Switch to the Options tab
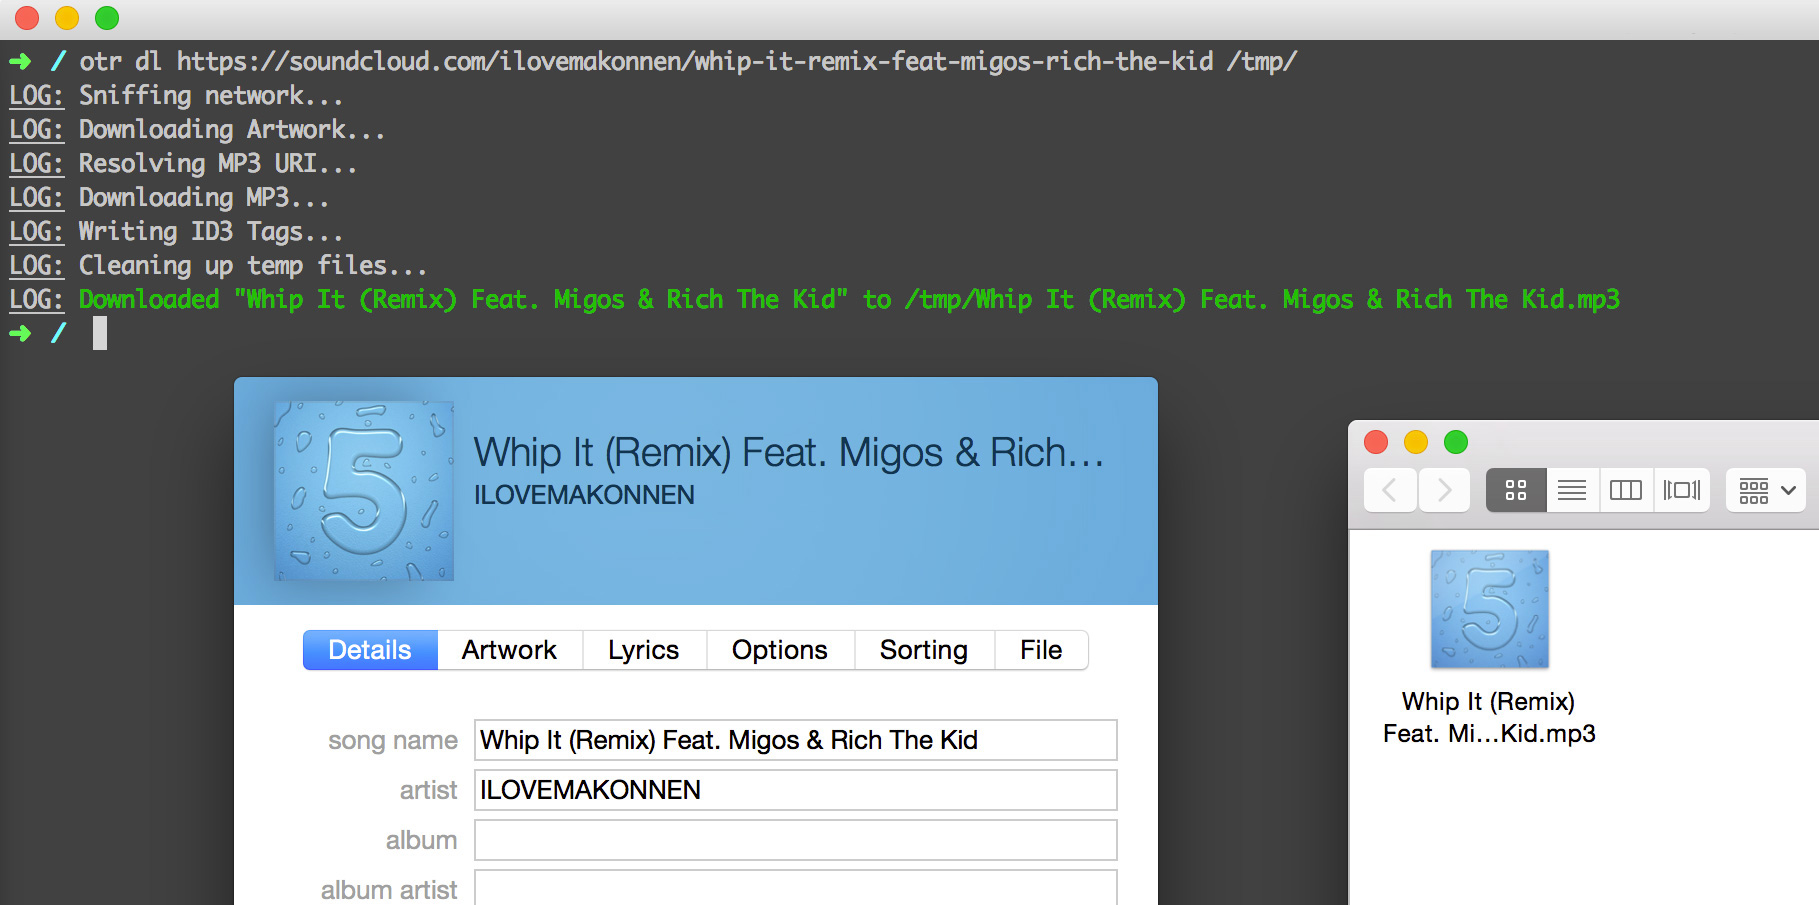 [780, 650]
